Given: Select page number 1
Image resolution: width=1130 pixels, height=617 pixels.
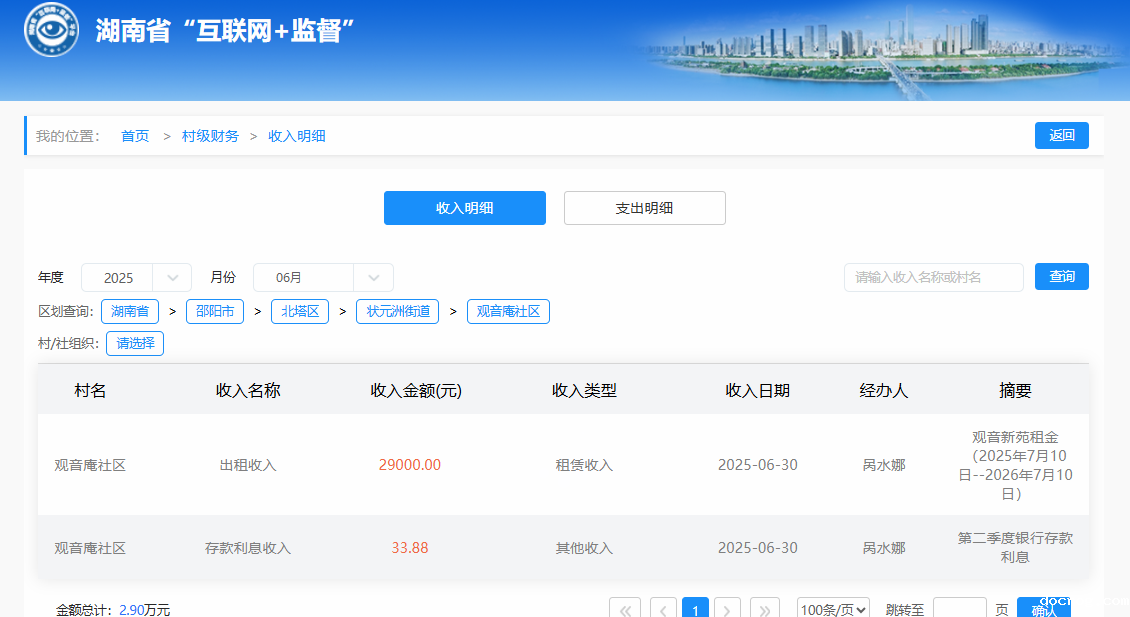Looking at the screenshot, I should (x=695, y=609).
